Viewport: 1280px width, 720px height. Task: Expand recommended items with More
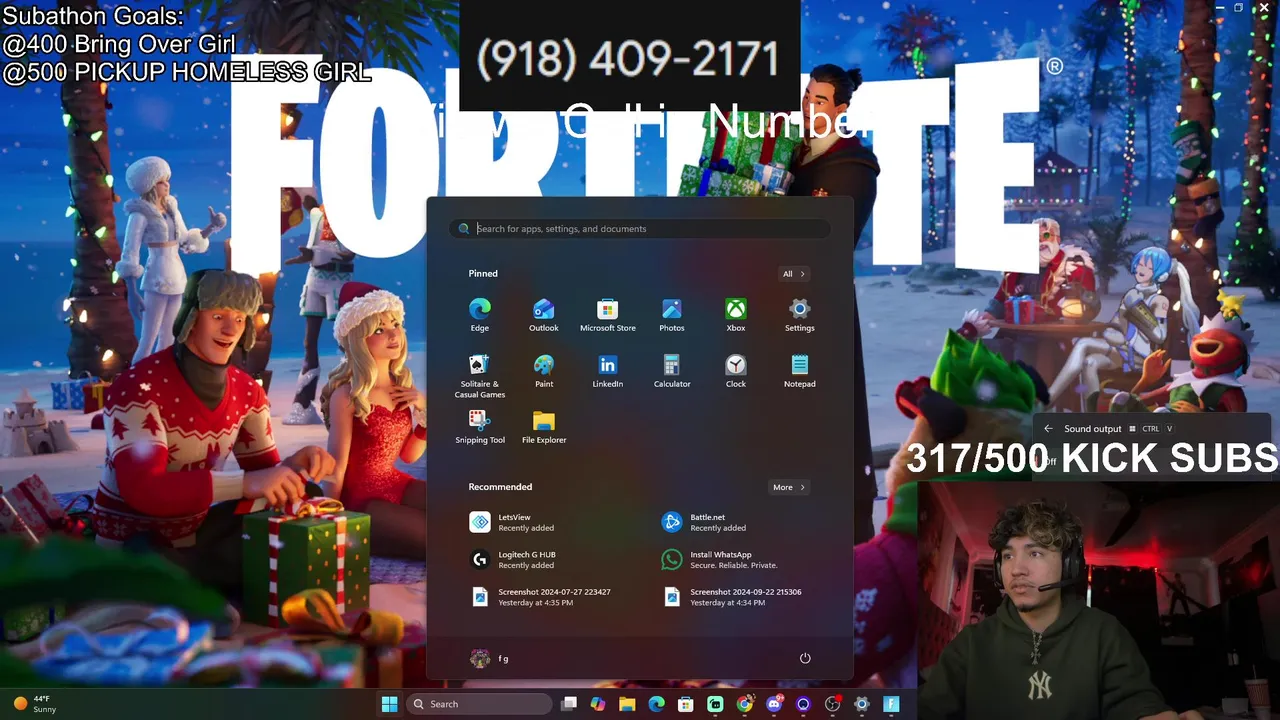coord(789,487)
